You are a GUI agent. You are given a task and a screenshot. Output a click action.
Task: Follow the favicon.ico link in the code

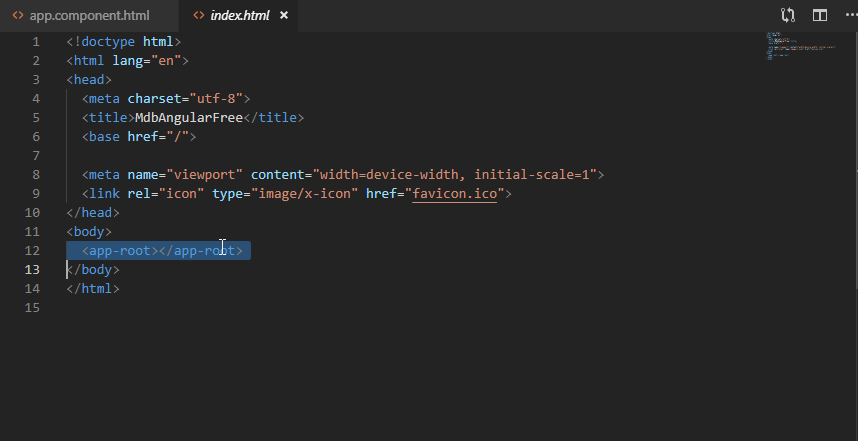(x=458, y=193)
